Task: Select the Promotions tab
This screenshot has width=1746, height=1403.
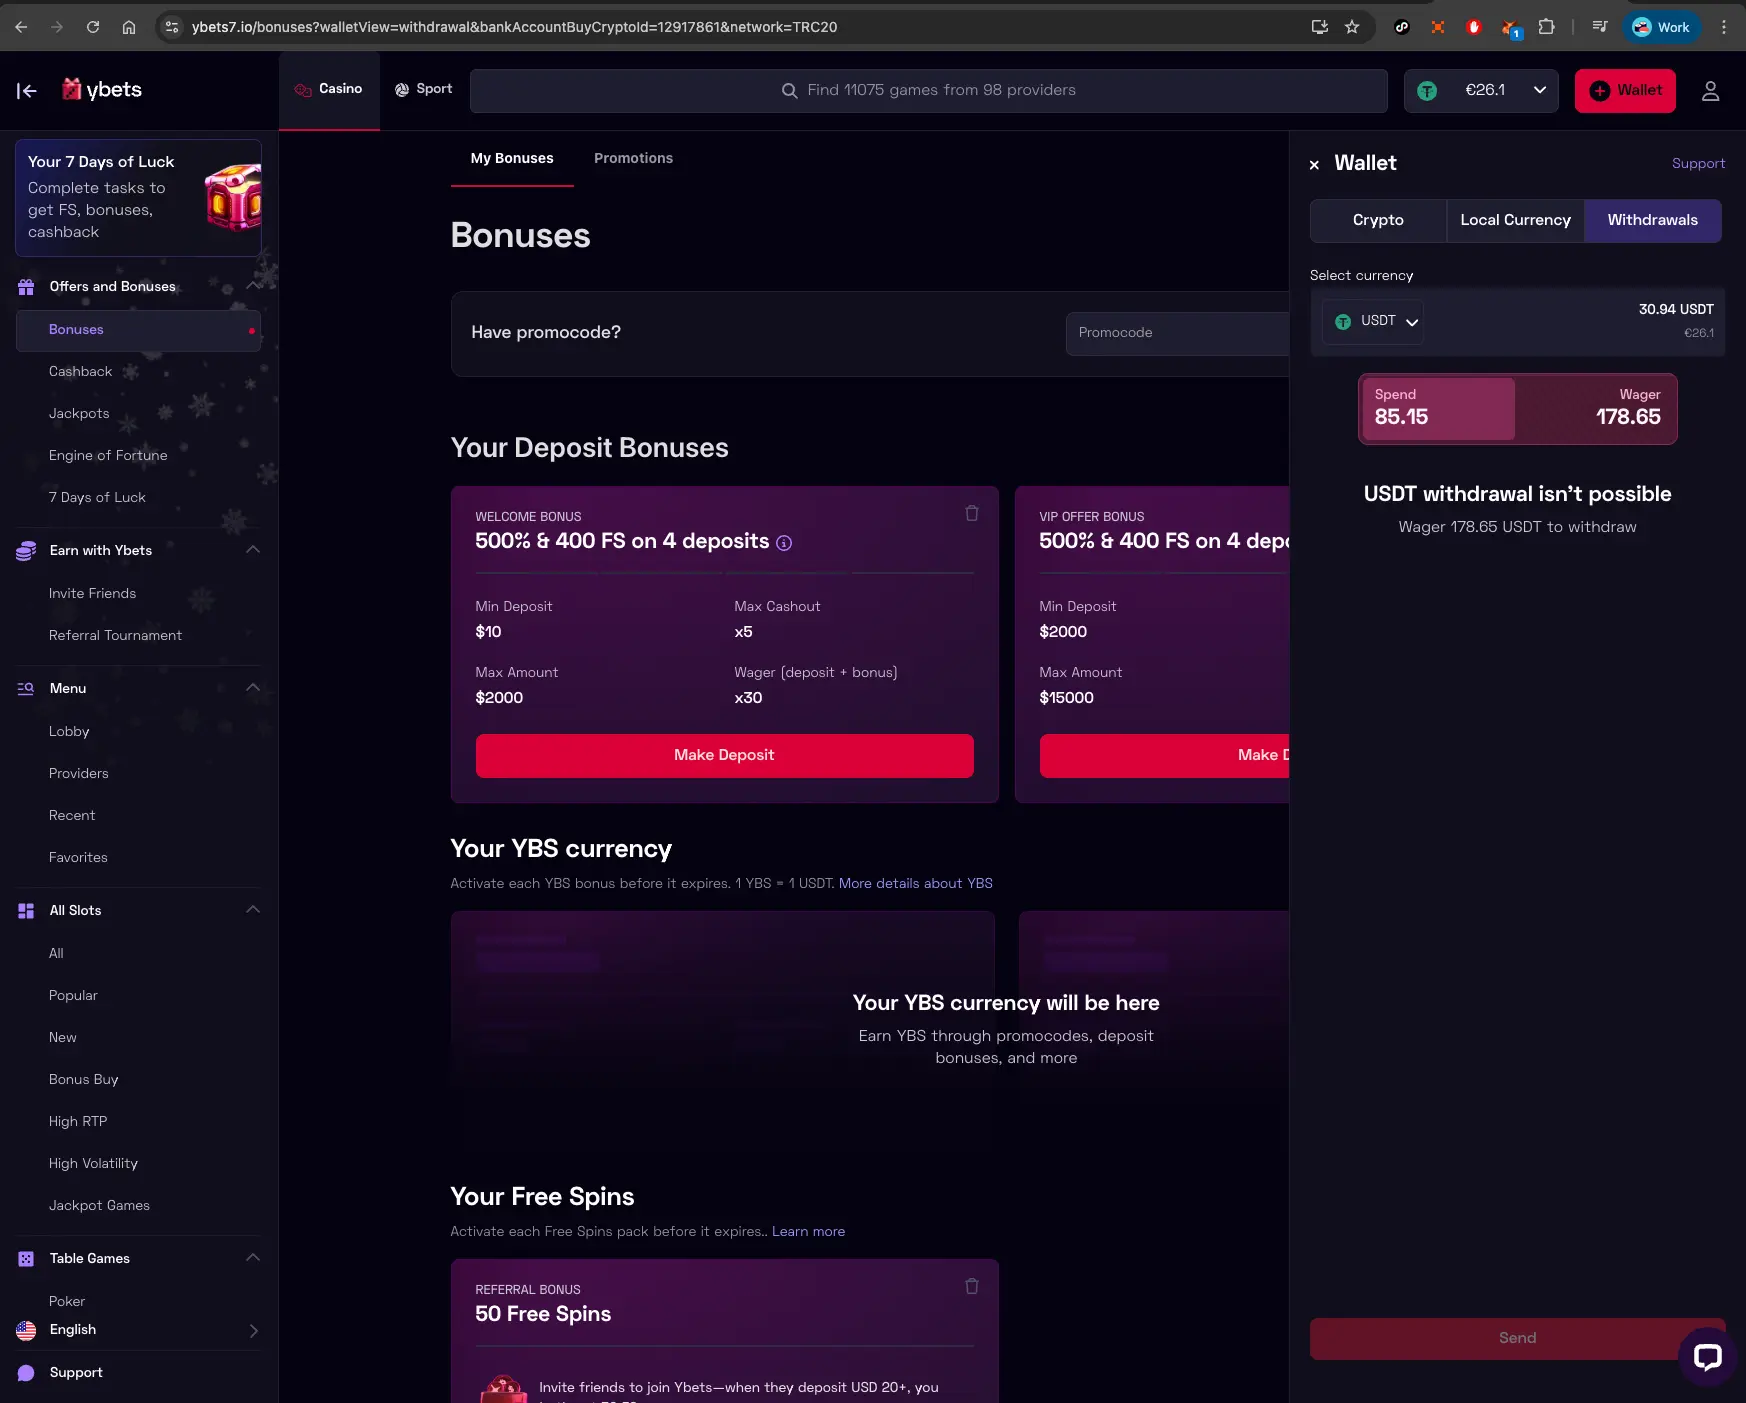Action: pyautogui.click(x=633, y=159)
